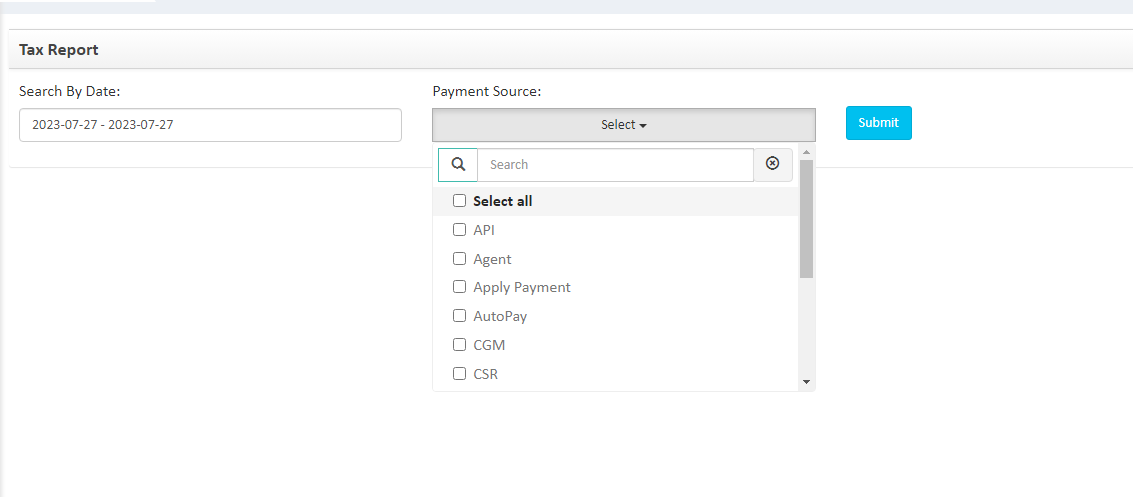Click the dropdown list scrollbar thumb

pos(806,218)
